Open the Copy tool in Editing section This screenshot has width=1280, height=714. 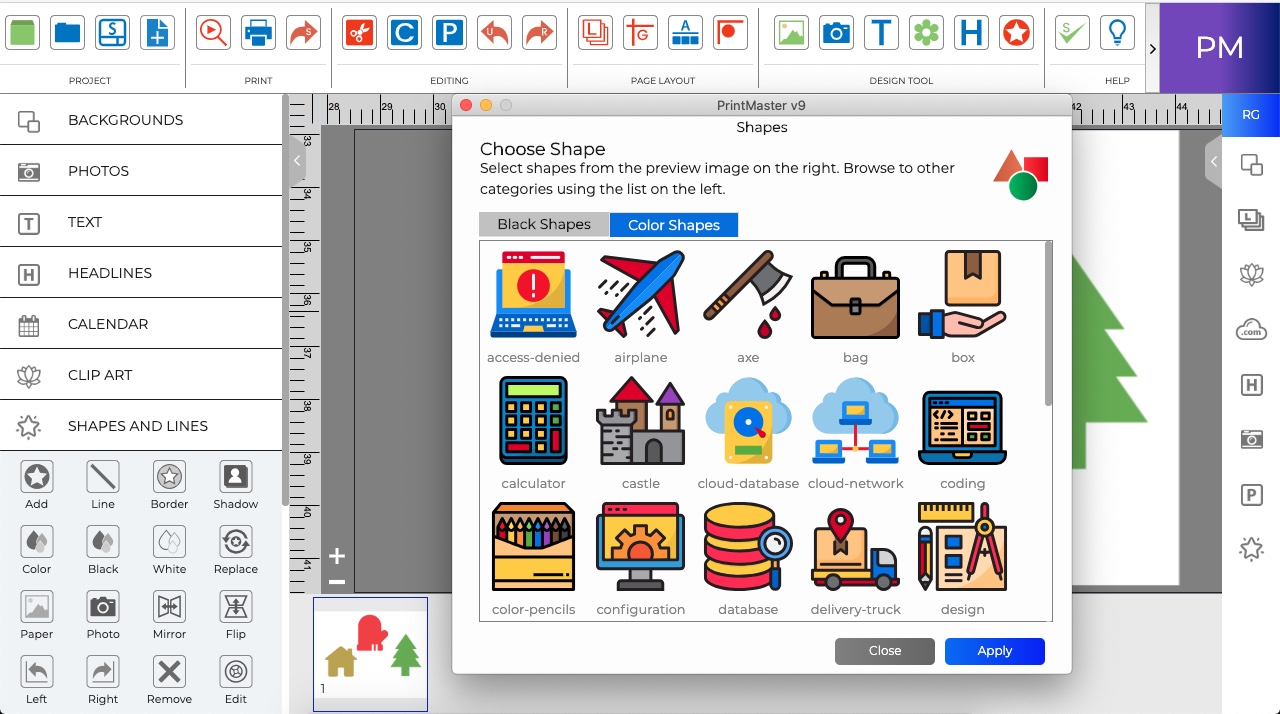click(x=404, y=32)
